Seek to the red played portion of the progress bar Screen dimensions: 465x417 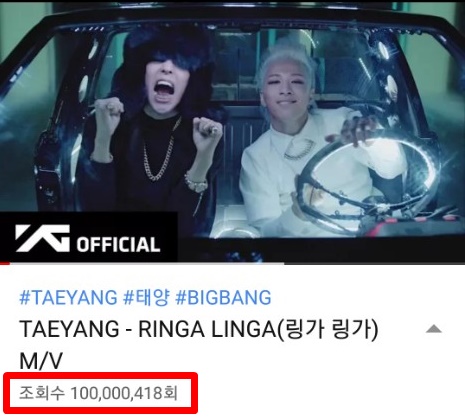click(x=5, y=263)
